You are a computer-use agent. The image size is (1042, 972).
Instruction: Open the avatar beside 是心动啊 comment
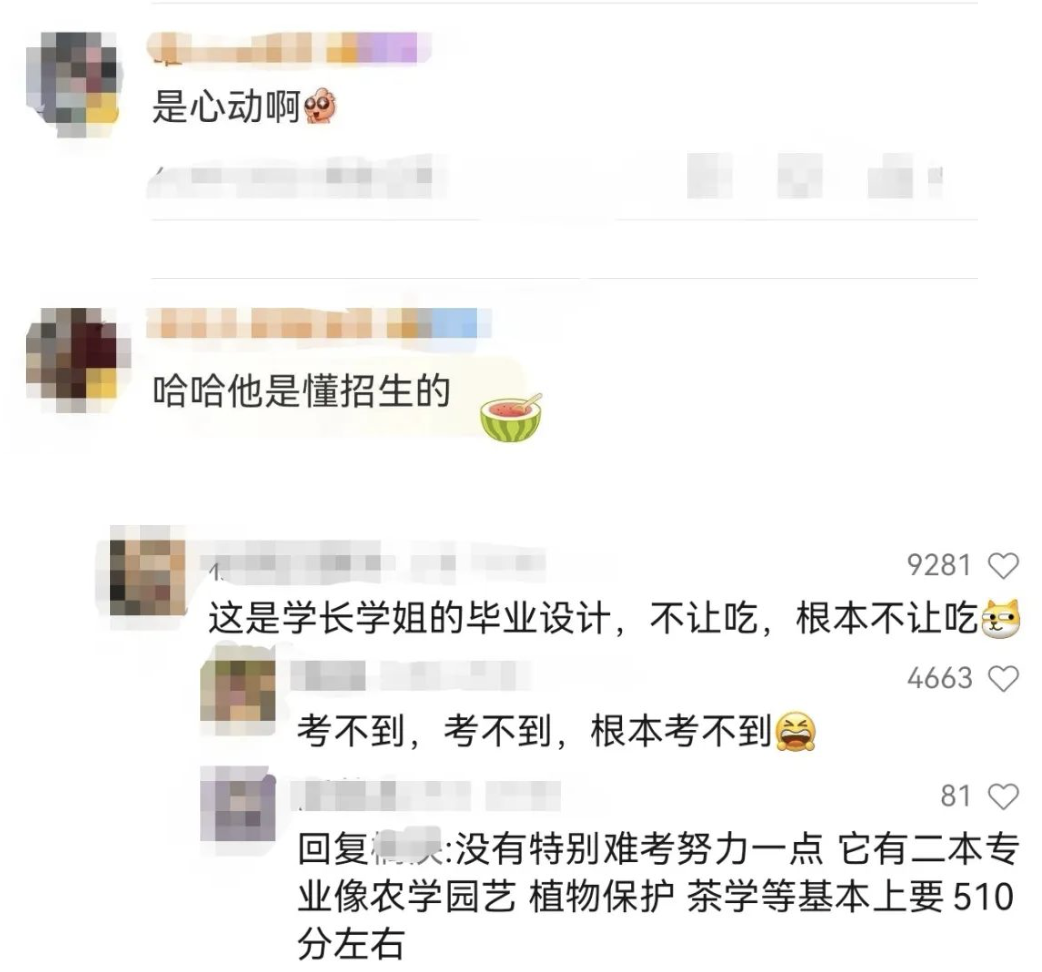(x=72, y=83)
